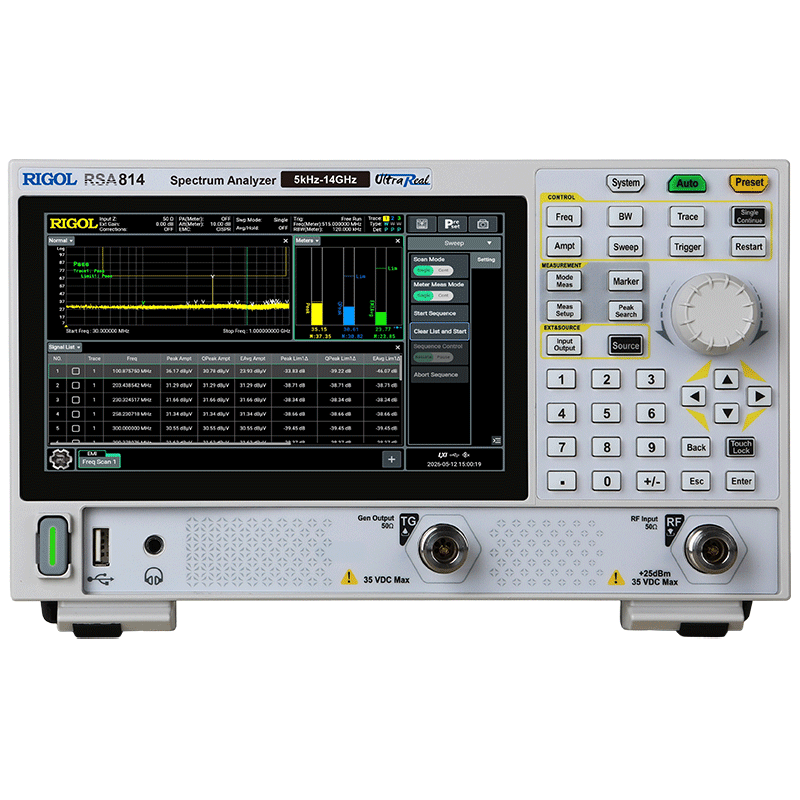Tap the Peak Ampt column header
Screen dimensions: 800x800
pyautogui.click(x=179, y=358)
